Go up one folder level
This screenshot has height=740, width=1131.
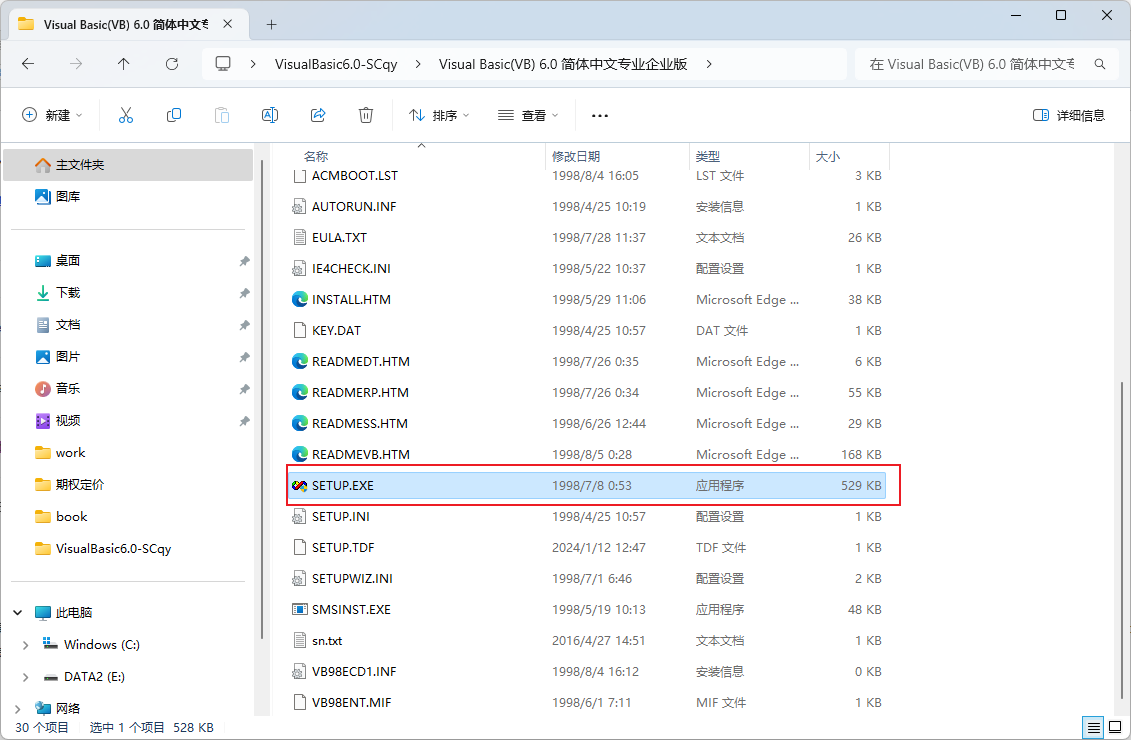point(123,64)
